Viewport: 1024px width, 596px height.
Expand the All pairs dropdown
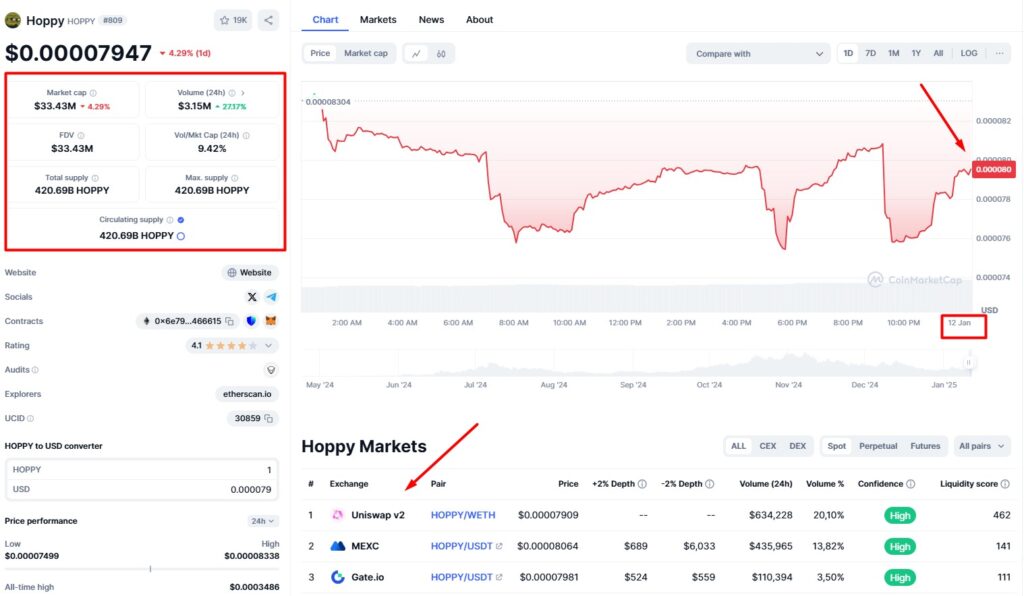[982, 446]
